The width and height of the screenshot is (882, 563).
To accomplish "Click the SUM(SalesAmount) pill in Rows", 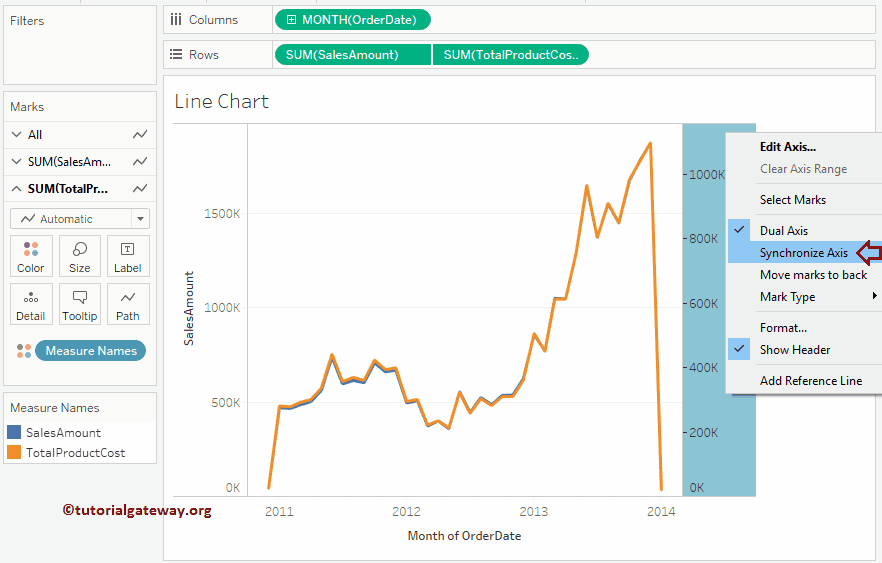I will tap(342, 55).
